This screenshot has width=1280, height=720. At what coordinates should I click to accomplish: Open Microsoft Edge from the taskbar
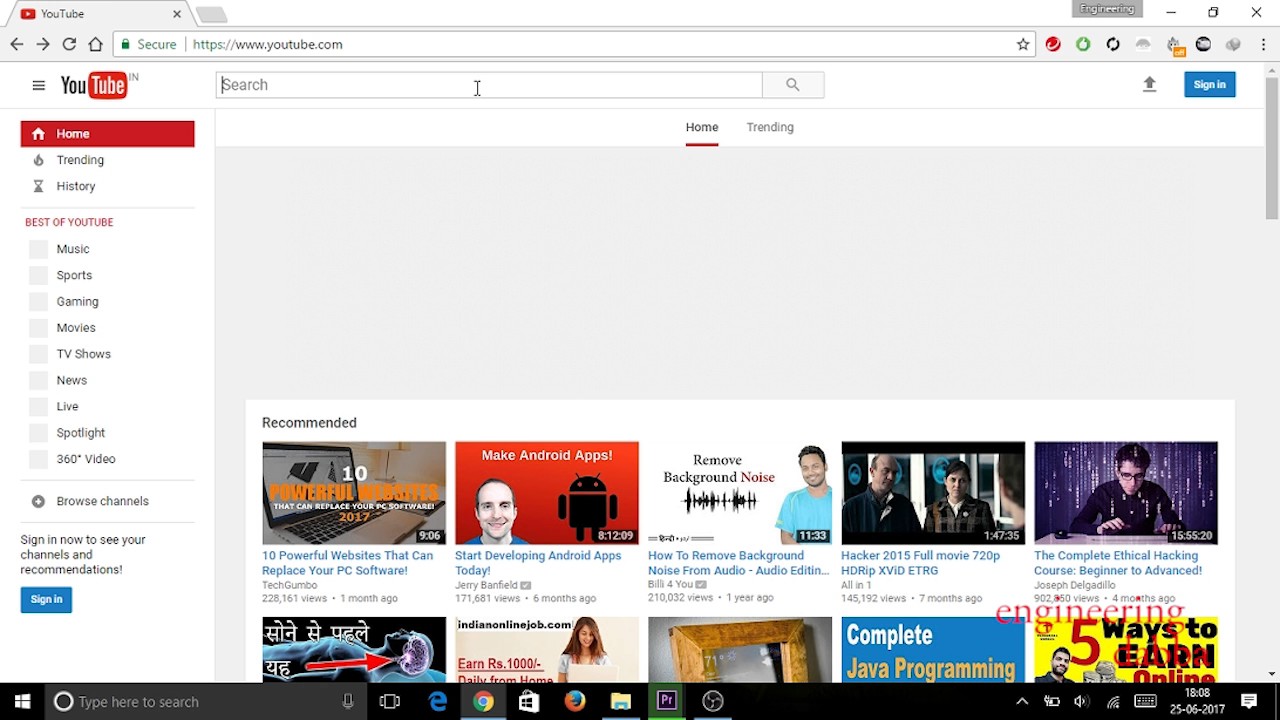[x=437, y=702]
